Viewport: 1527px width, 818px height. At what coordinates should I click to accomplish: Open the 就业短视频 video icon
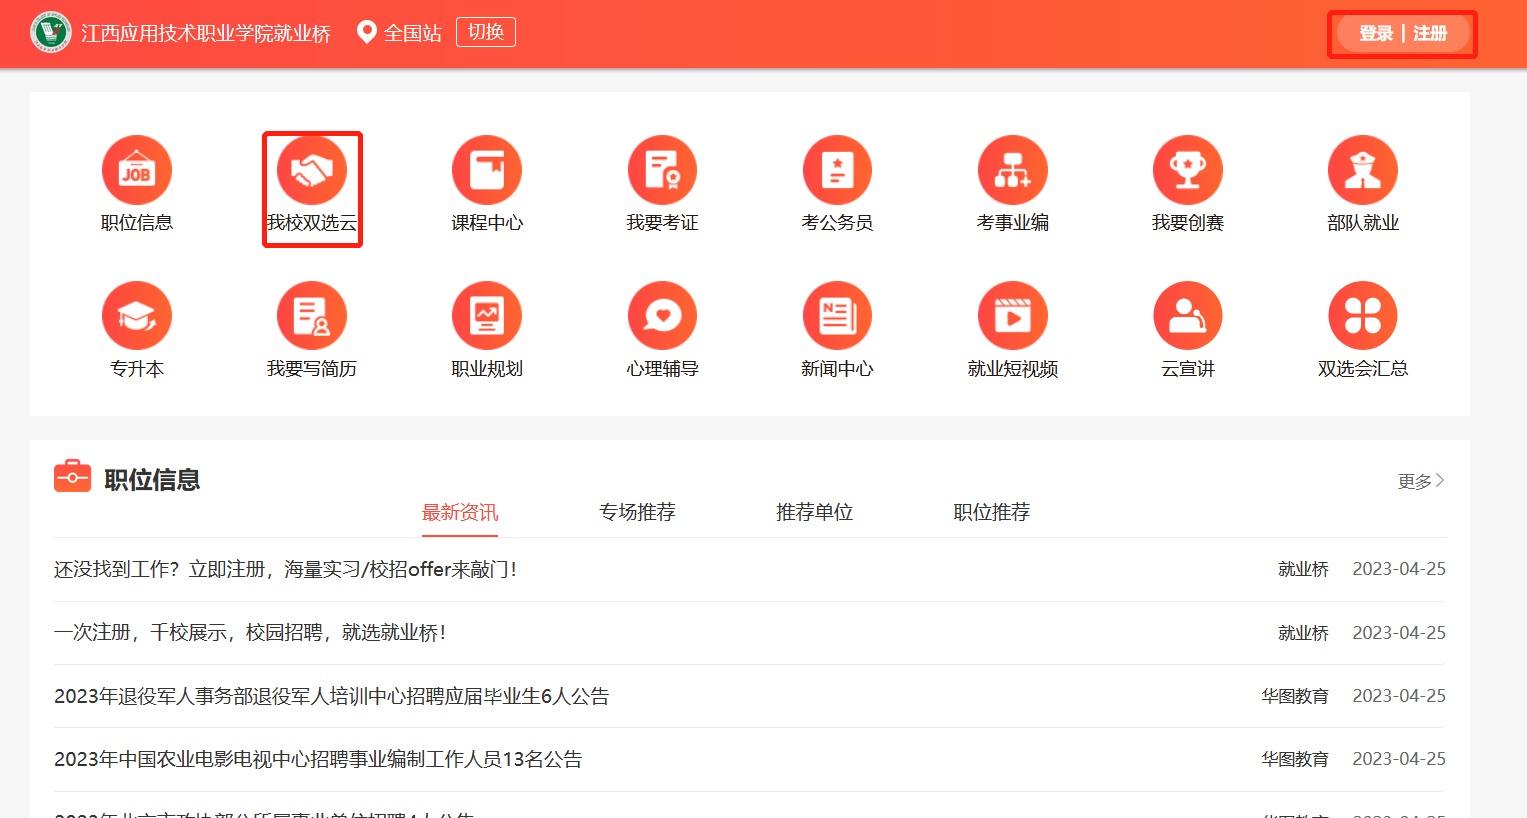pos(1013,316)
